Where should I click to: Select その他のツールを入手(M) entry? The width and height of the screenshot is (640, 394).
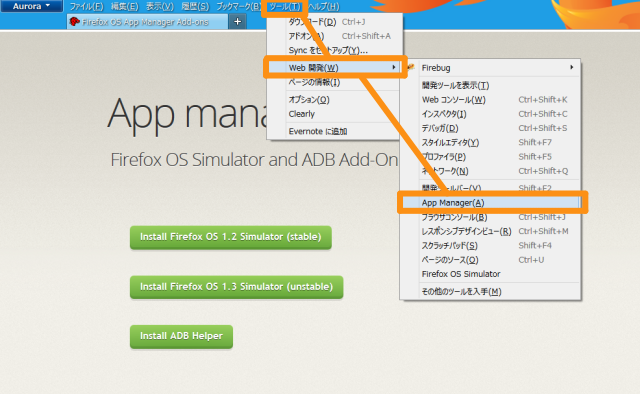[x=491, y=292]
